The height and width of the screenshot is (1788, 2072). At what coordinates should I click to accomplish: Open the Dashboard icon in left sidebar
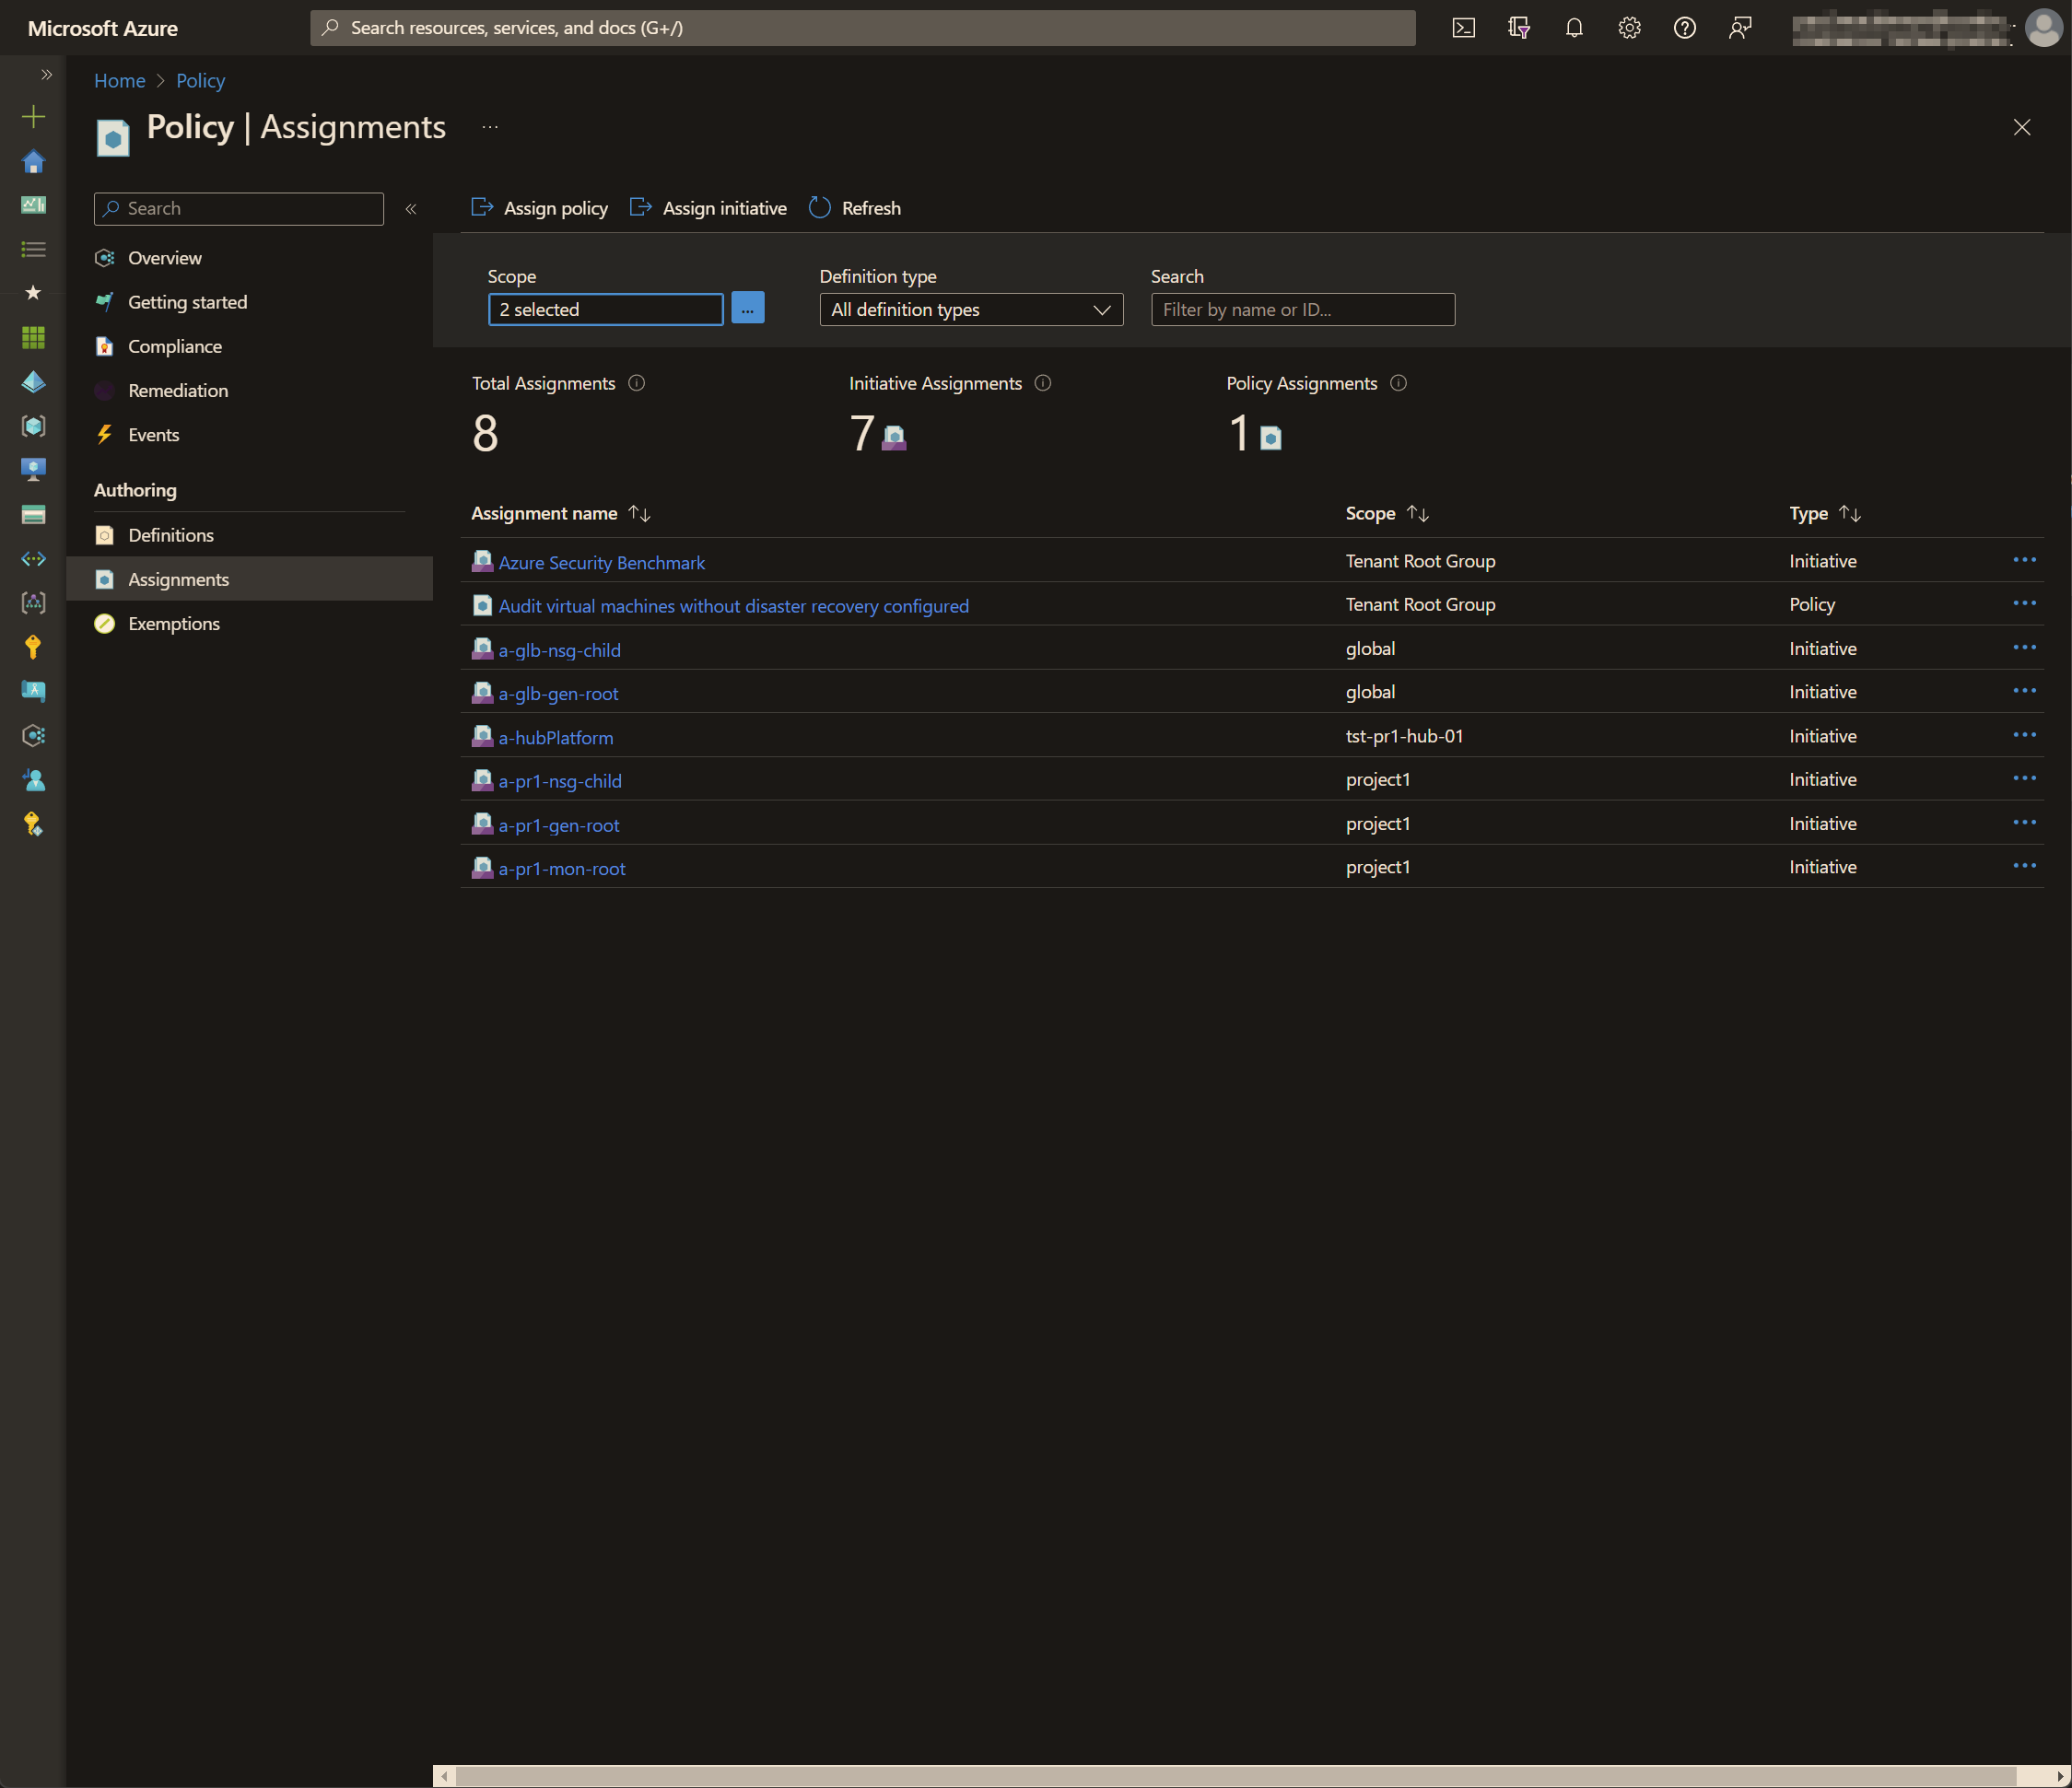[33, 205]
